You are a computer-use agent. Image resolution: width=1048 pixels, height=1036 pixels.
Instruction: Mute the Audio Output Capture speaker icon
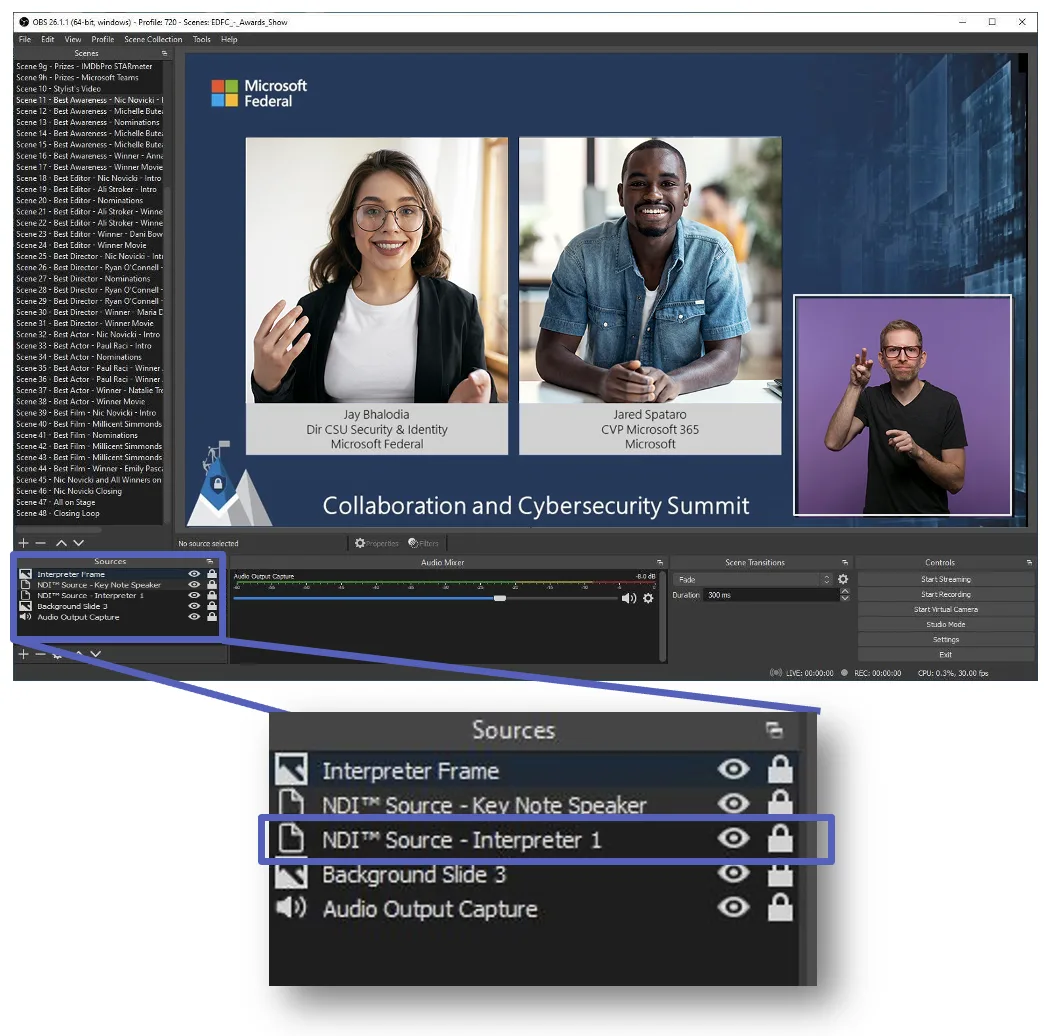(x=628, y=598)
